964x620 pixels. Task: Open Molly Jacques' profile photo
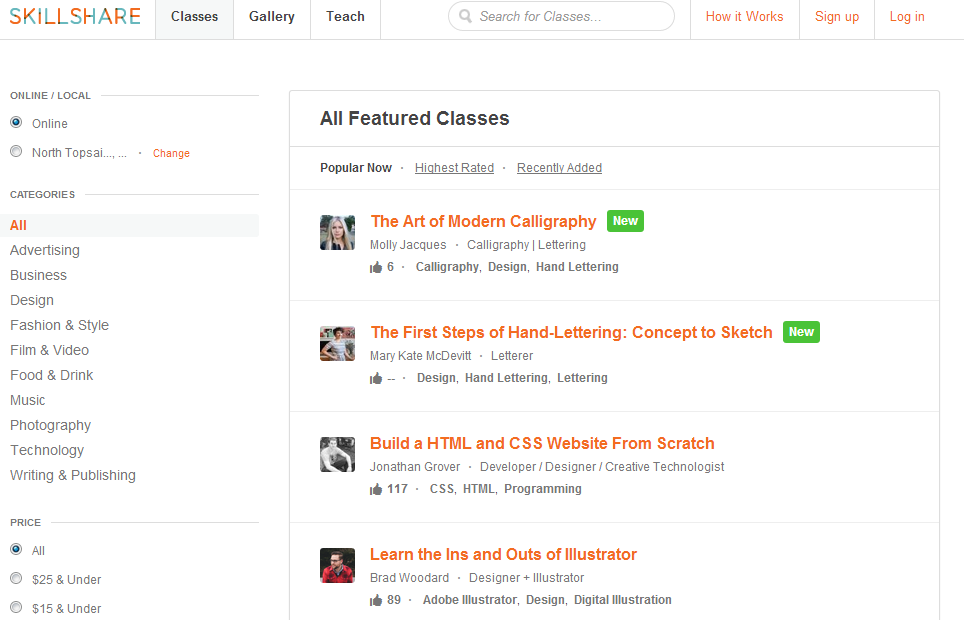[338, 232]
